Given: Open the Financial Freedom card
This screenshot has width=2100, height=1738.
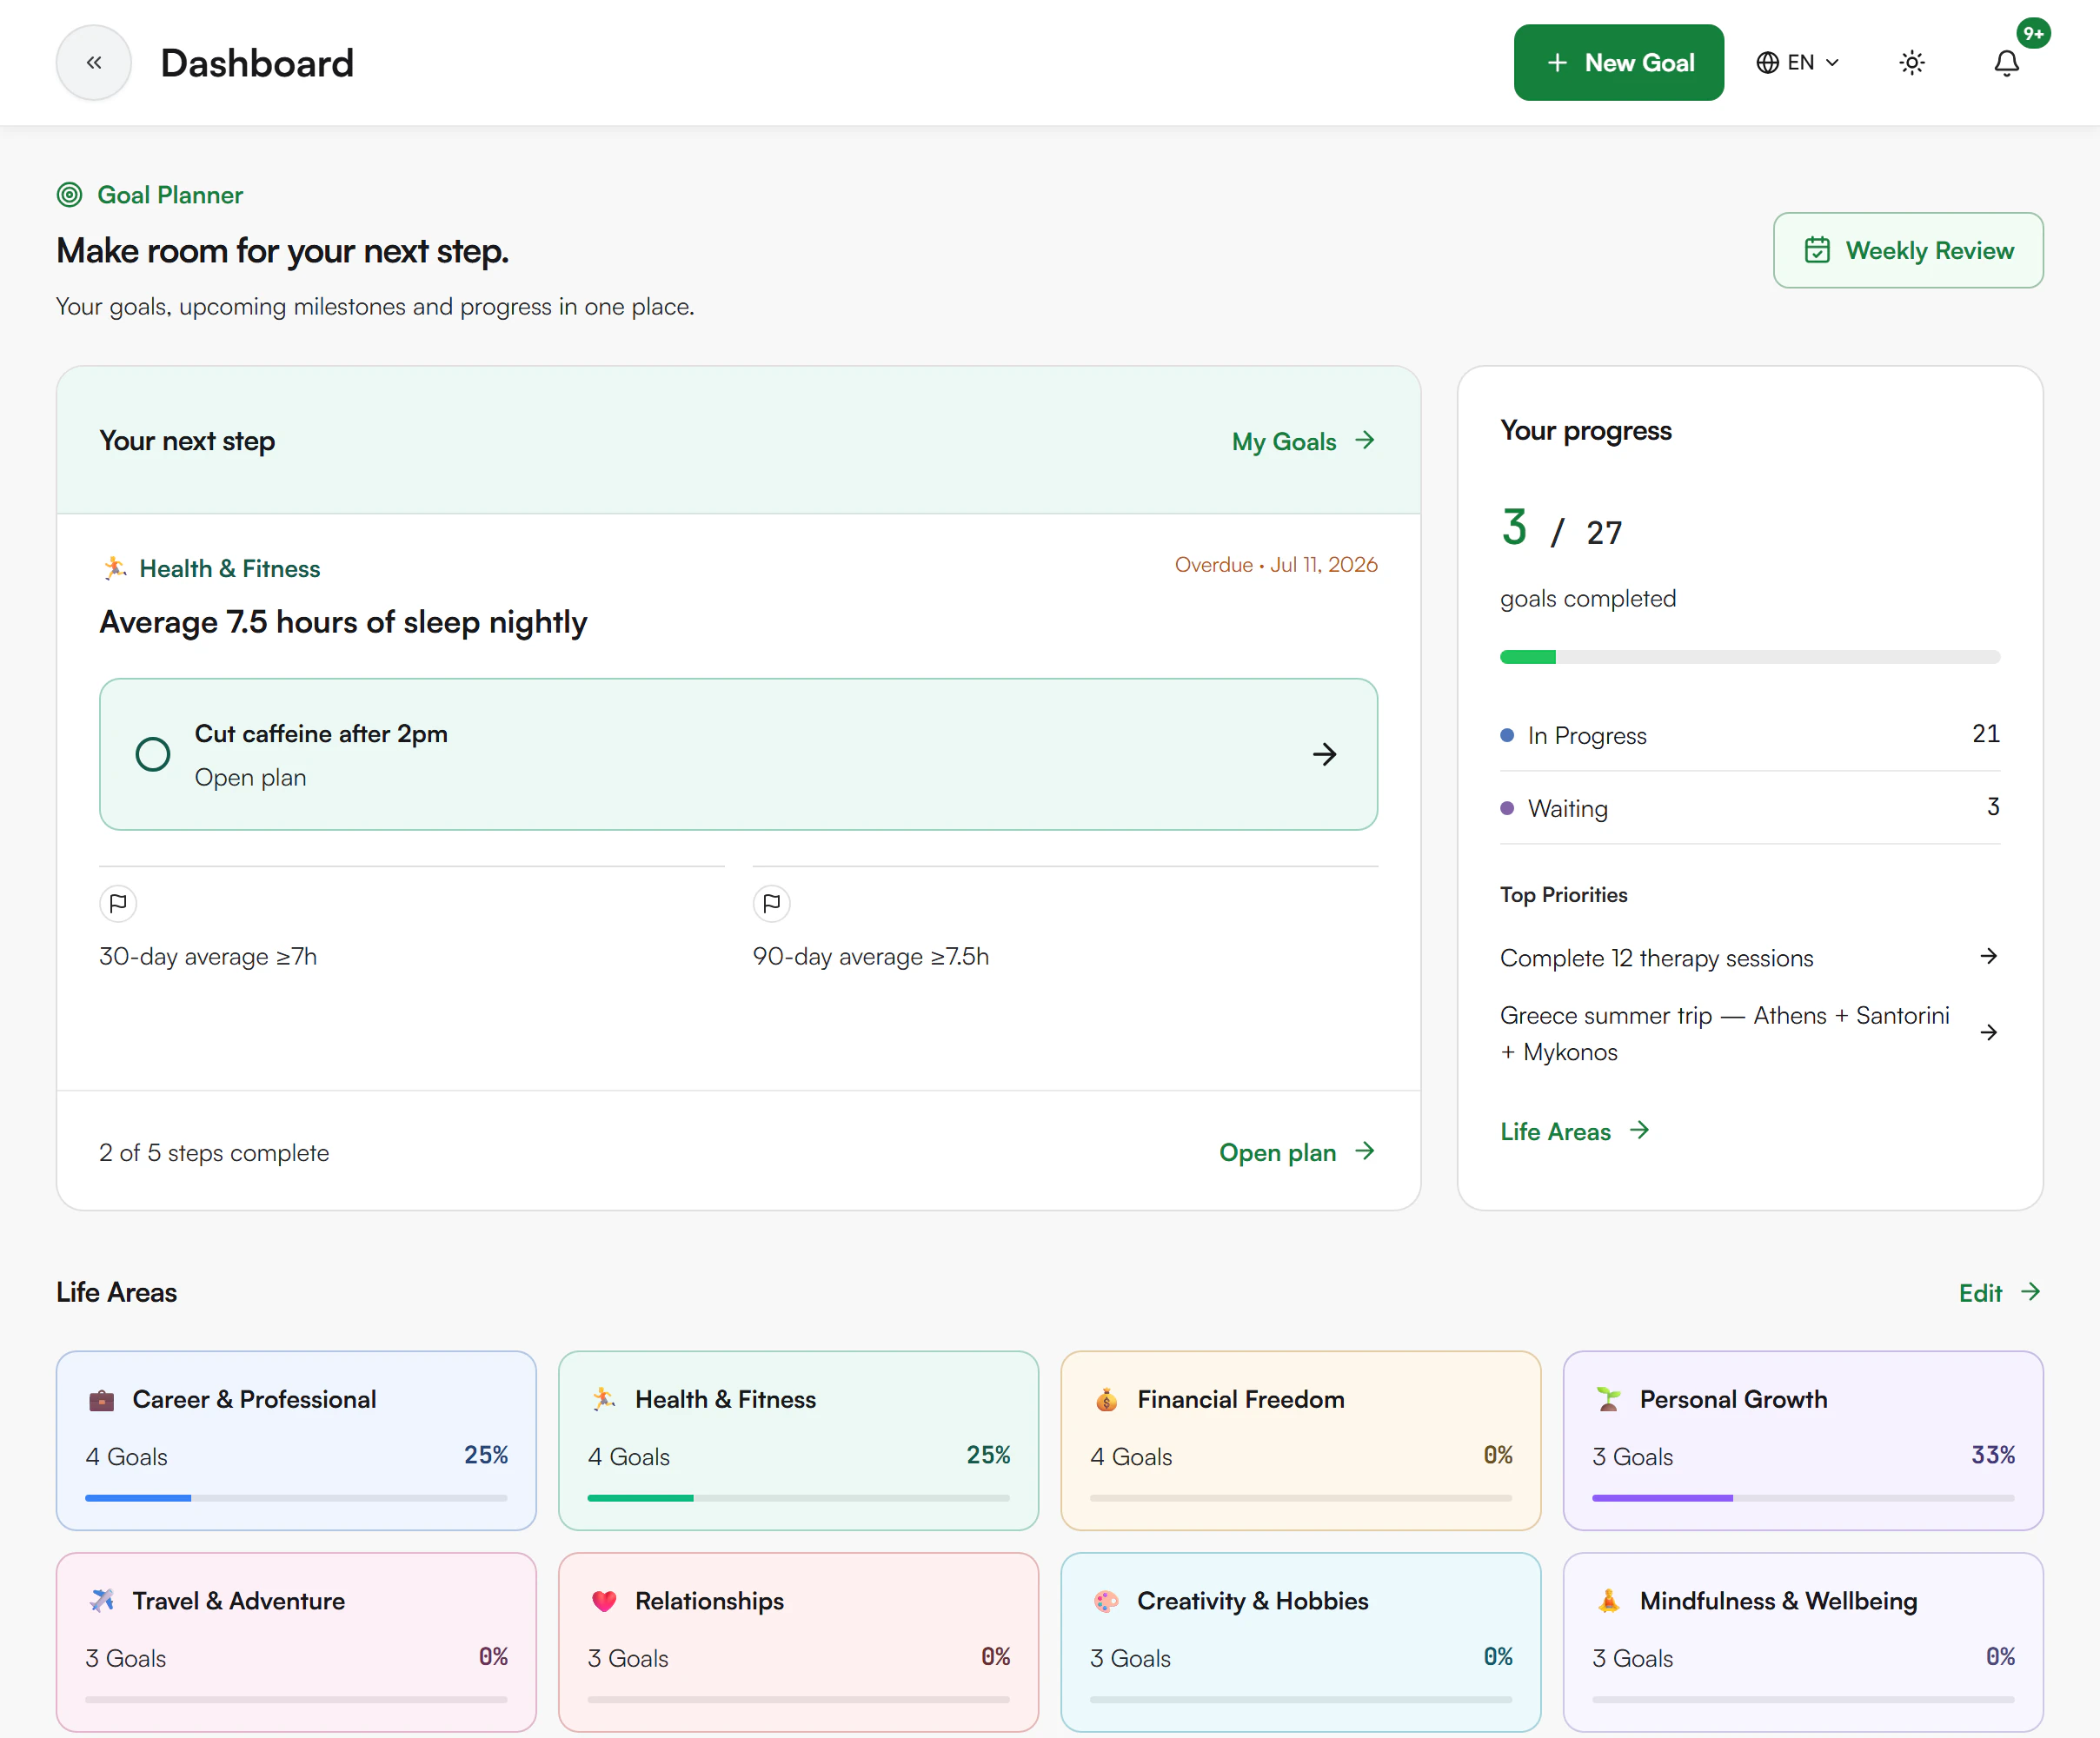Looking at the screenshot, I should point(1300,1440).
